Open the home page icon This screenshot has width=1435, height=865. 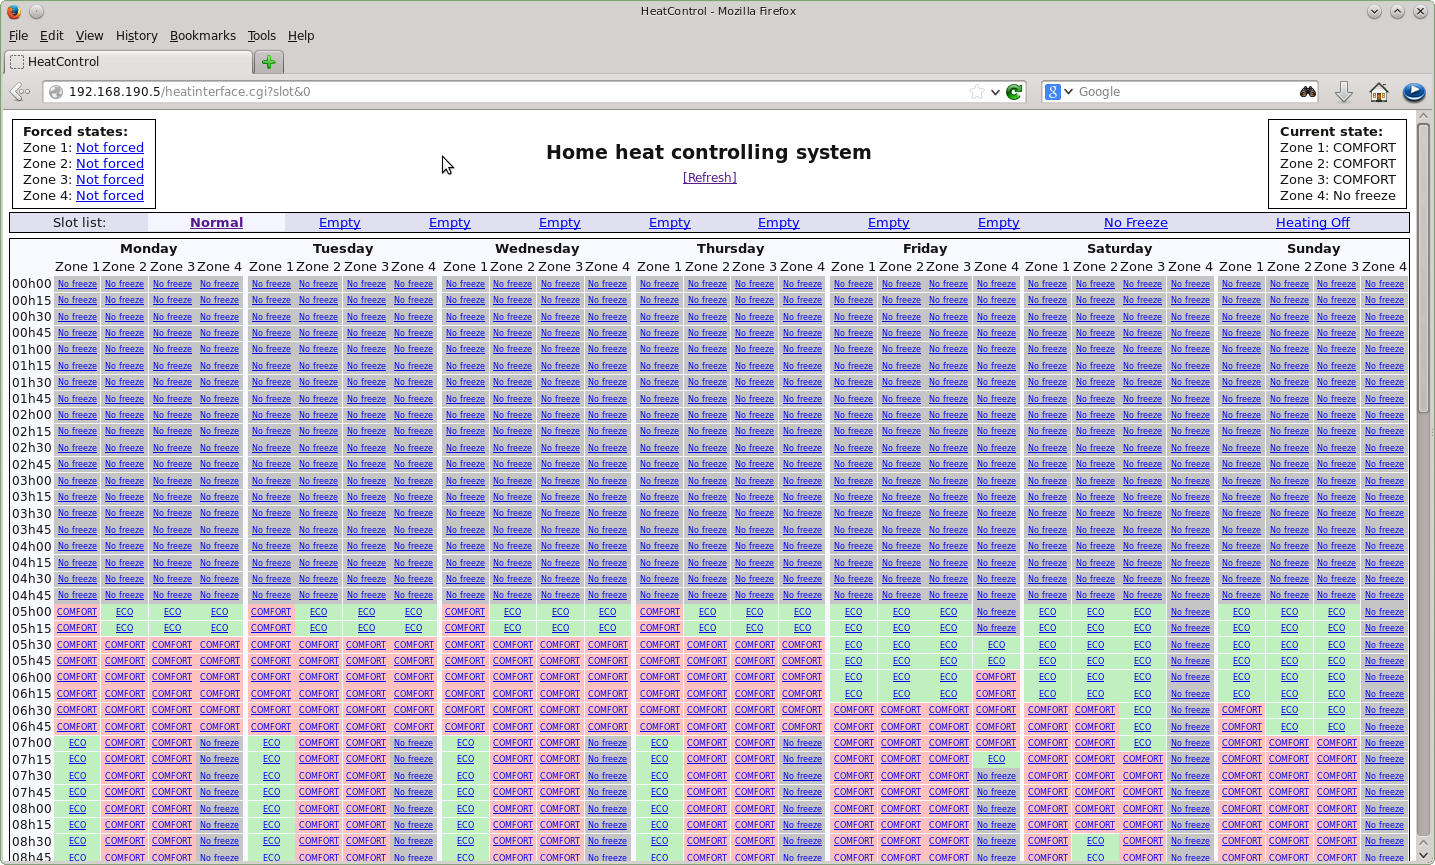(1378, 91)
